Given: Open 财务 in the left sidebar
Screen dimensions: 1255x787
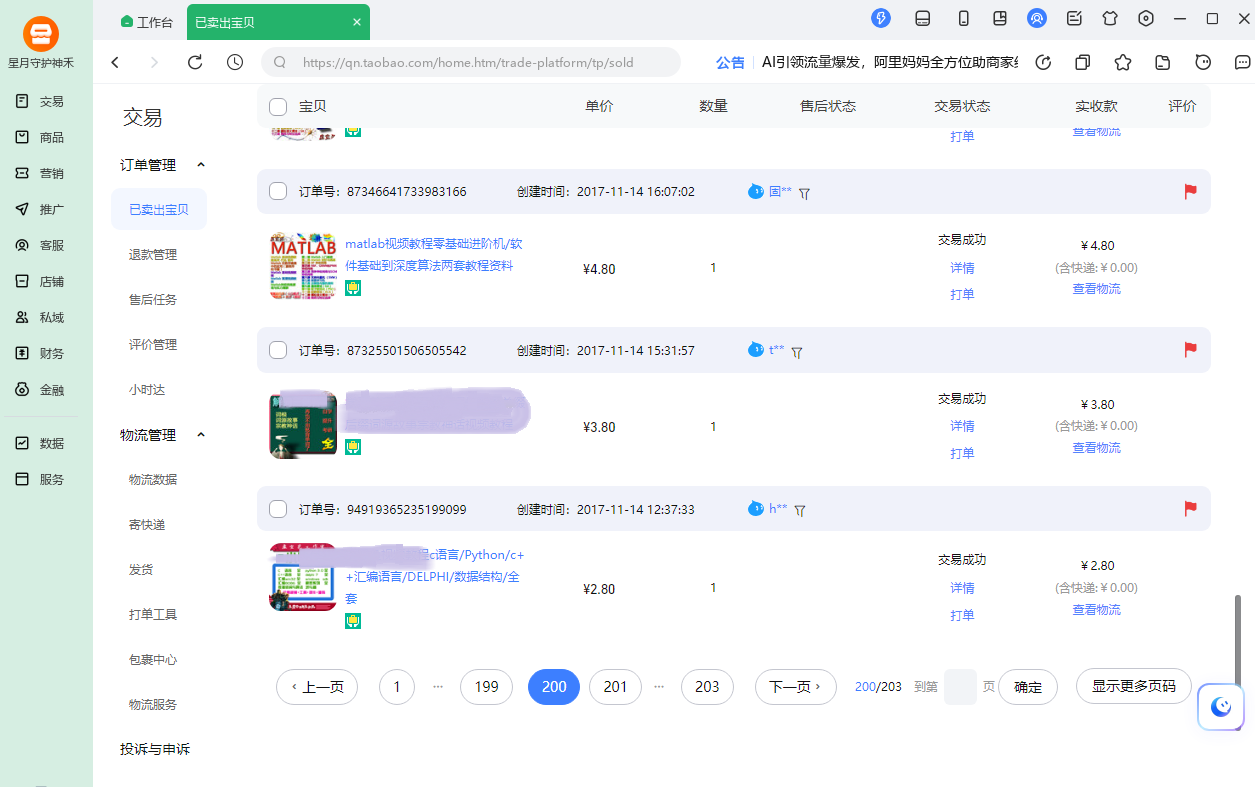Looking at the screenshot, I should tap(40, 353).
